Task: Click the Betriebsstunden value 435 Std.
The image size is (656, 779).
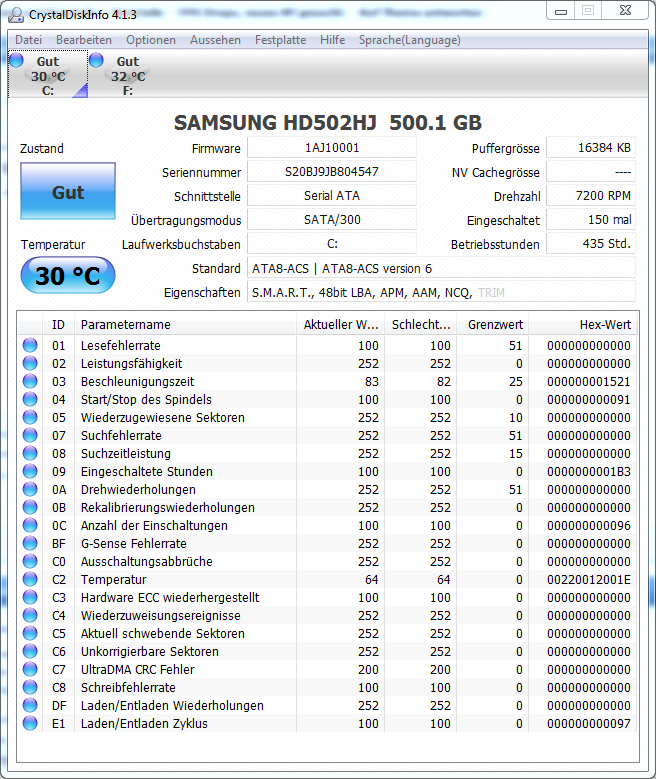Action: click(x=591, y=244)
